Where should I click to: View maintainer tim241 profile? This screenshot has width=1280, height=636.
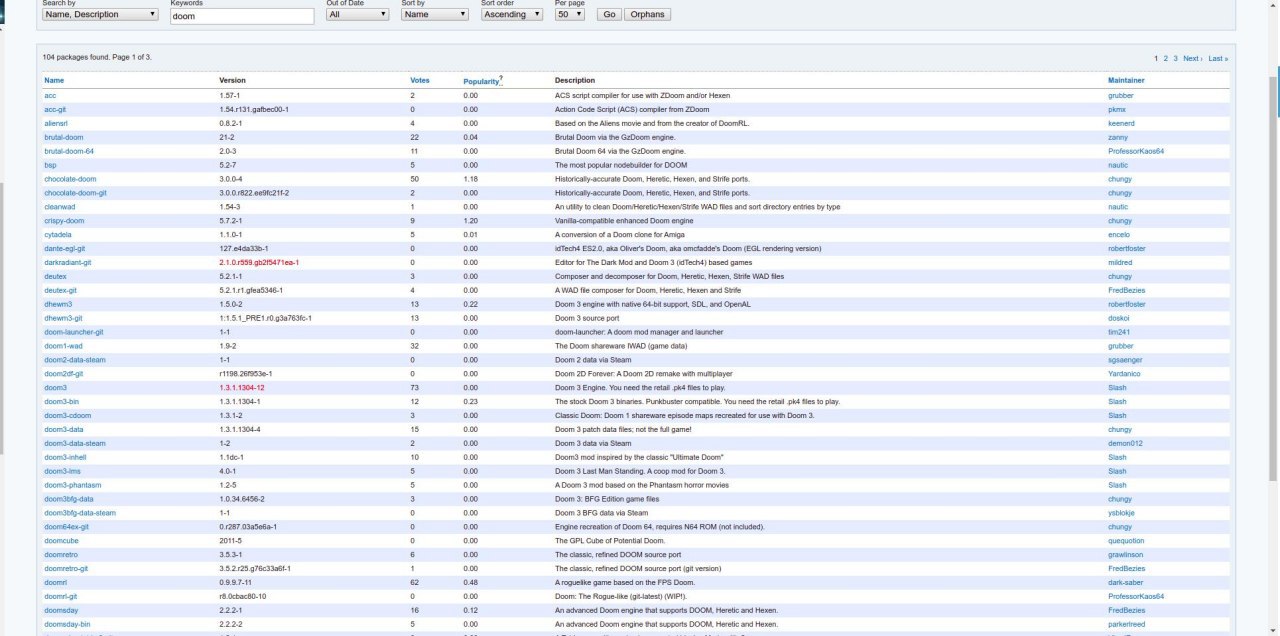pos(1118,332)
